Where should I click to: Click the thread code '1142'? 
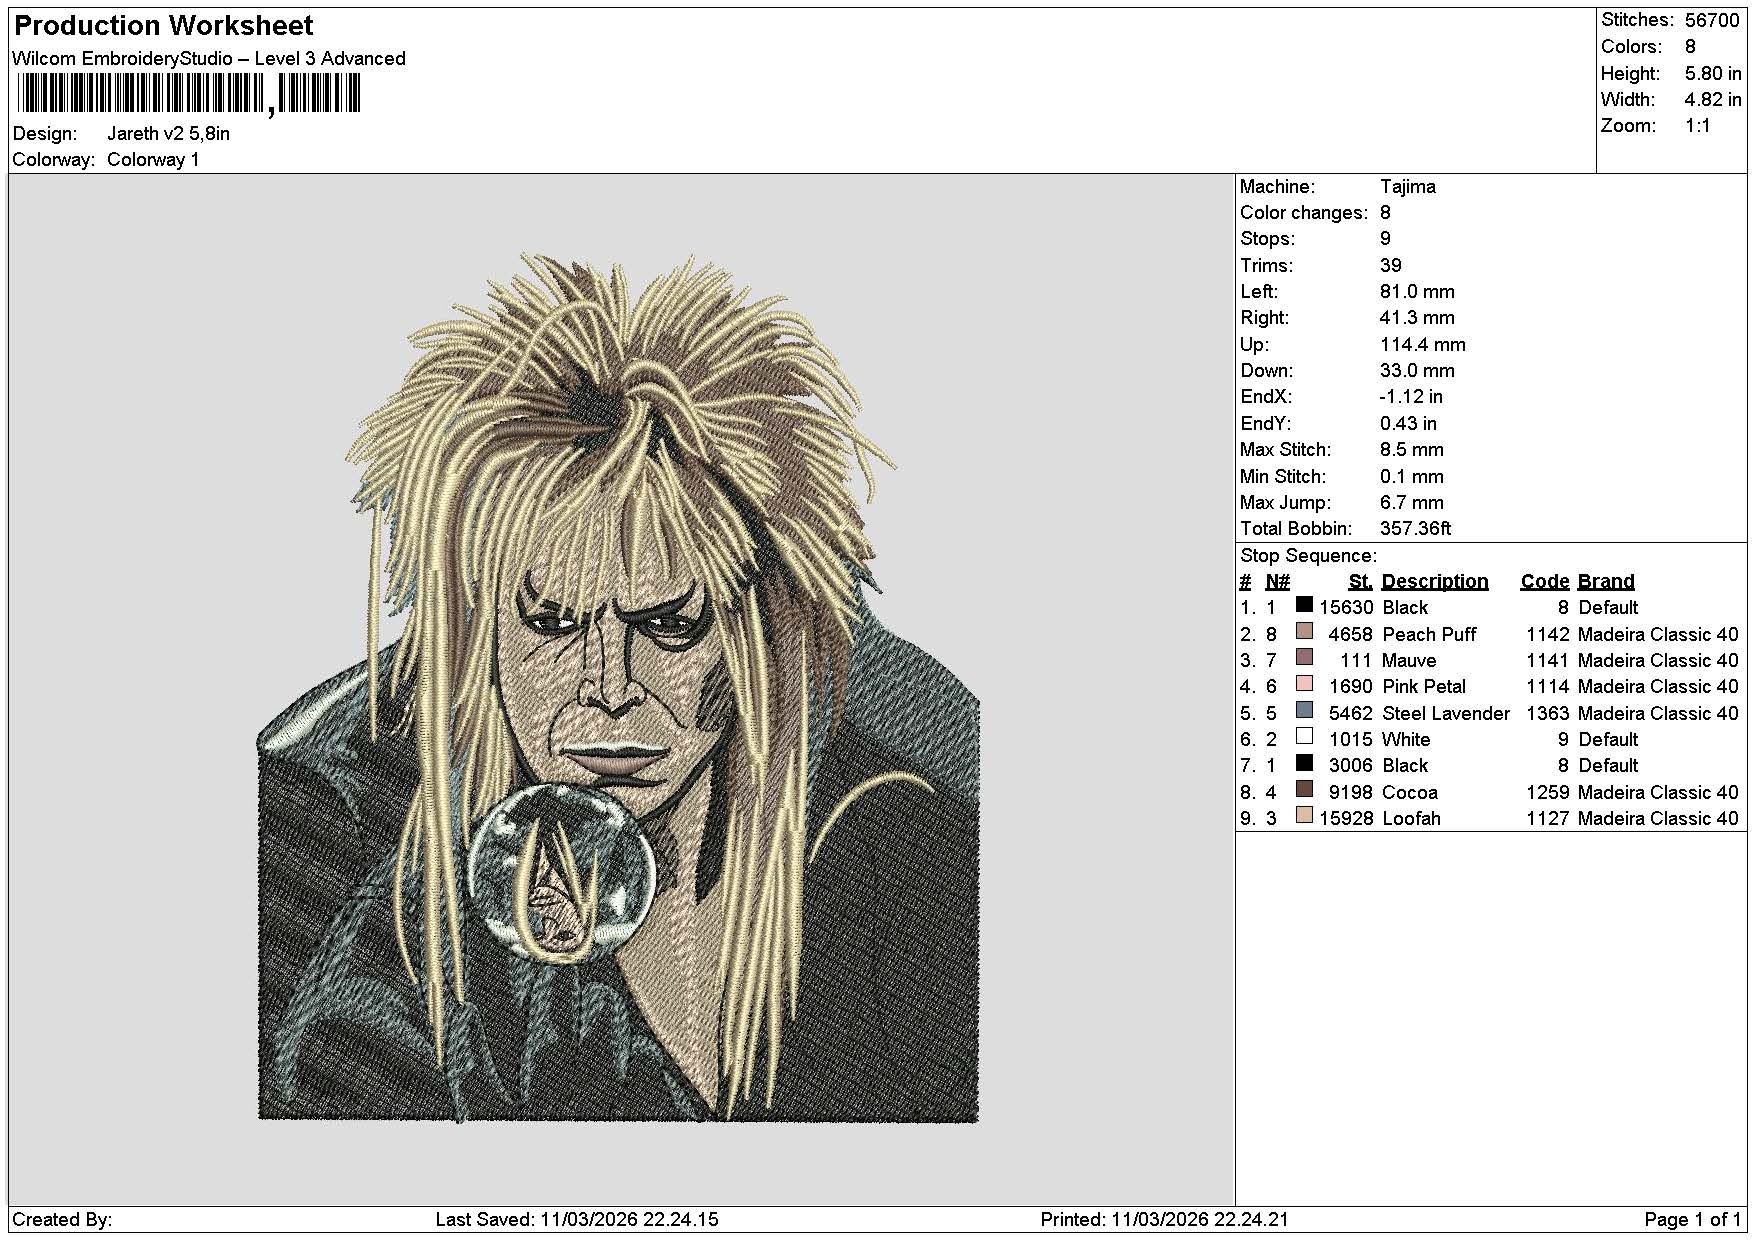click(x=1548, y=635)
